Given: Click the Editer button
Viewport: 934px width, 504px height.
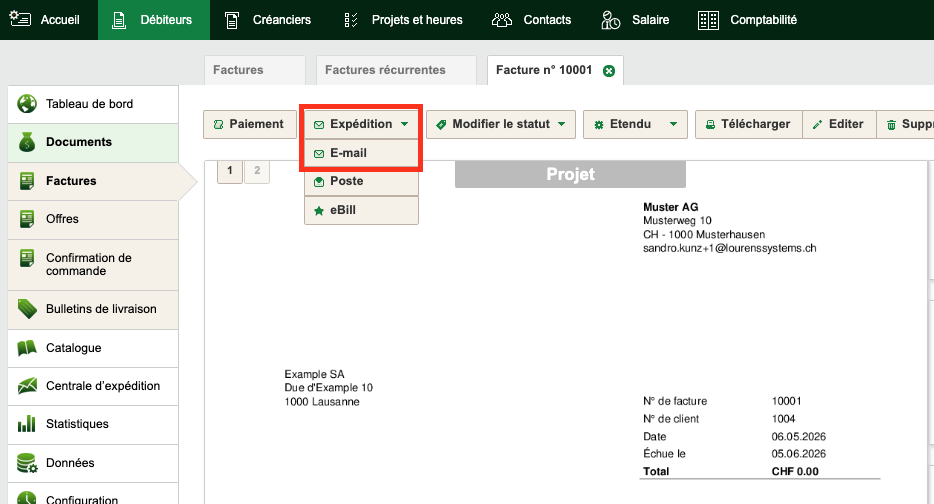Looking at the screenshot, I should pos(839,125).
